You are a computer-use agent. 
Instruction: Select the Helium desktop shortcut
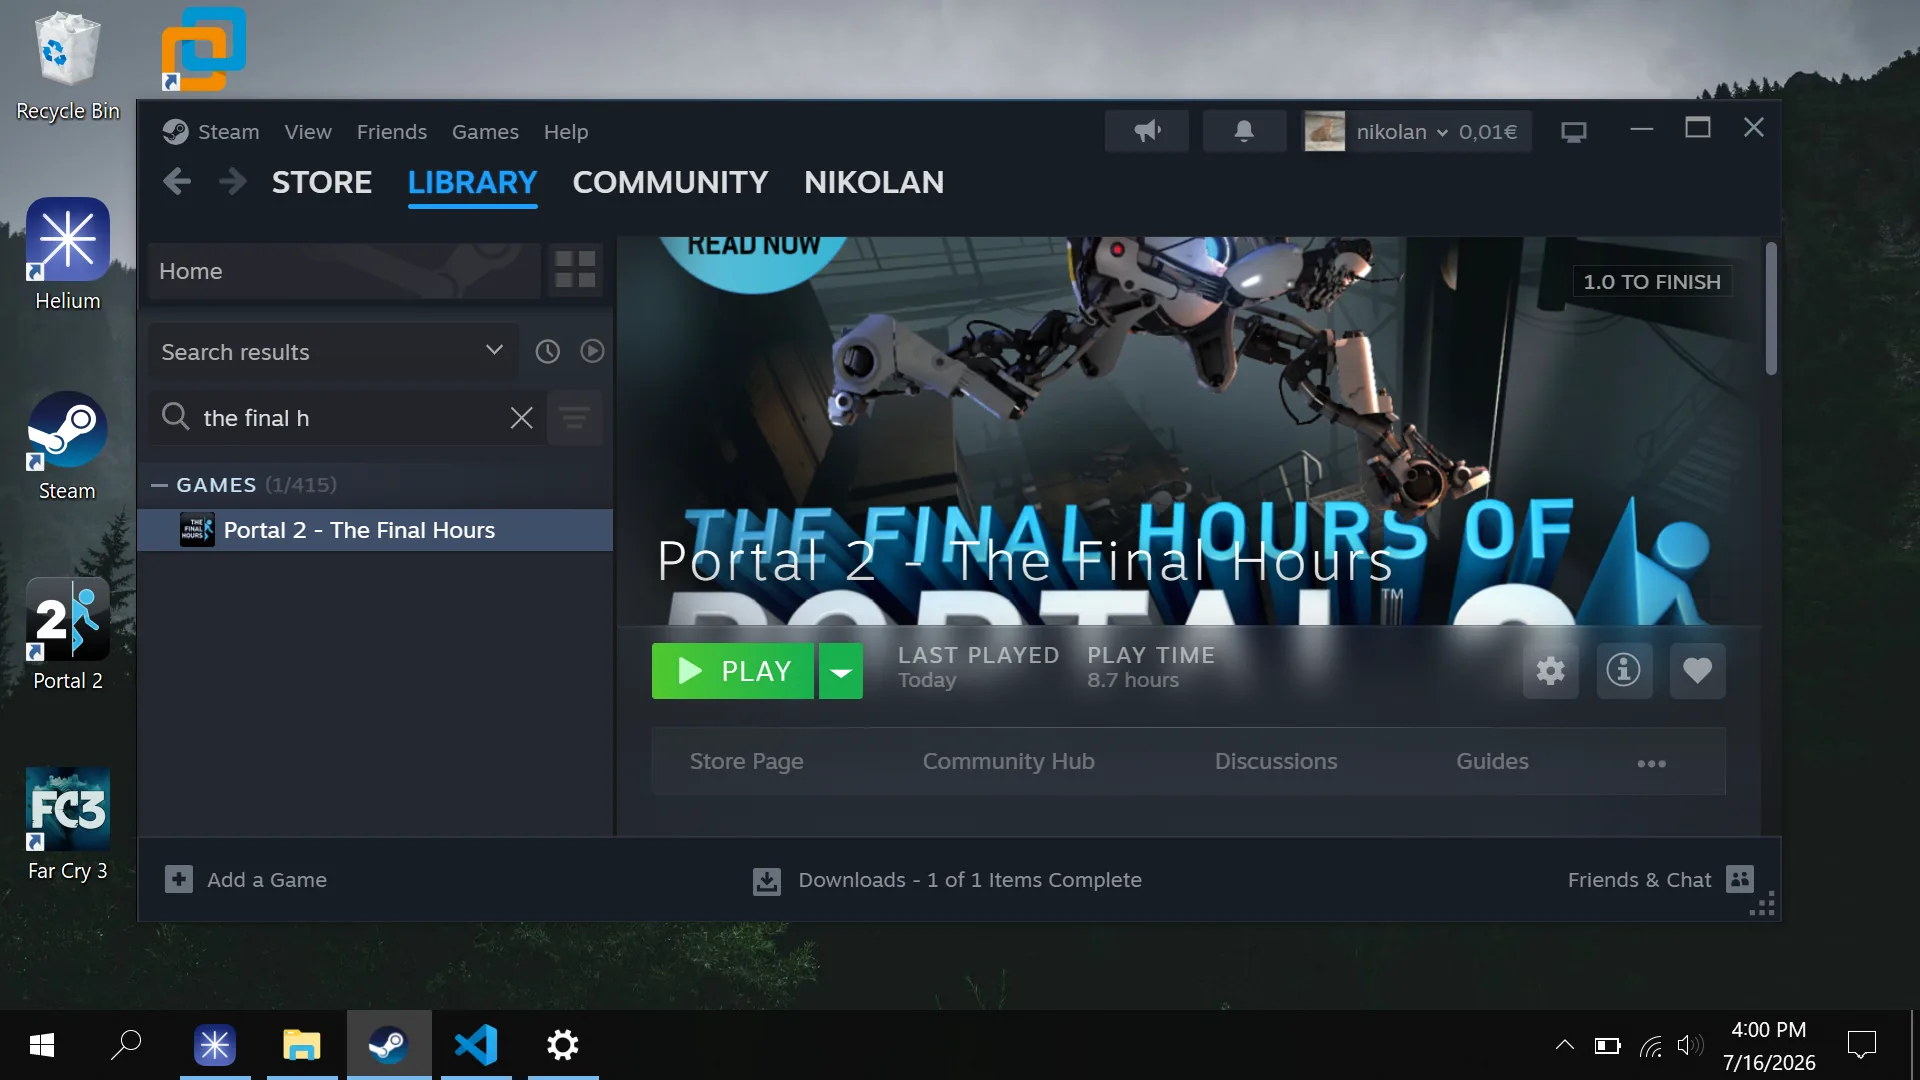(67, 255)
